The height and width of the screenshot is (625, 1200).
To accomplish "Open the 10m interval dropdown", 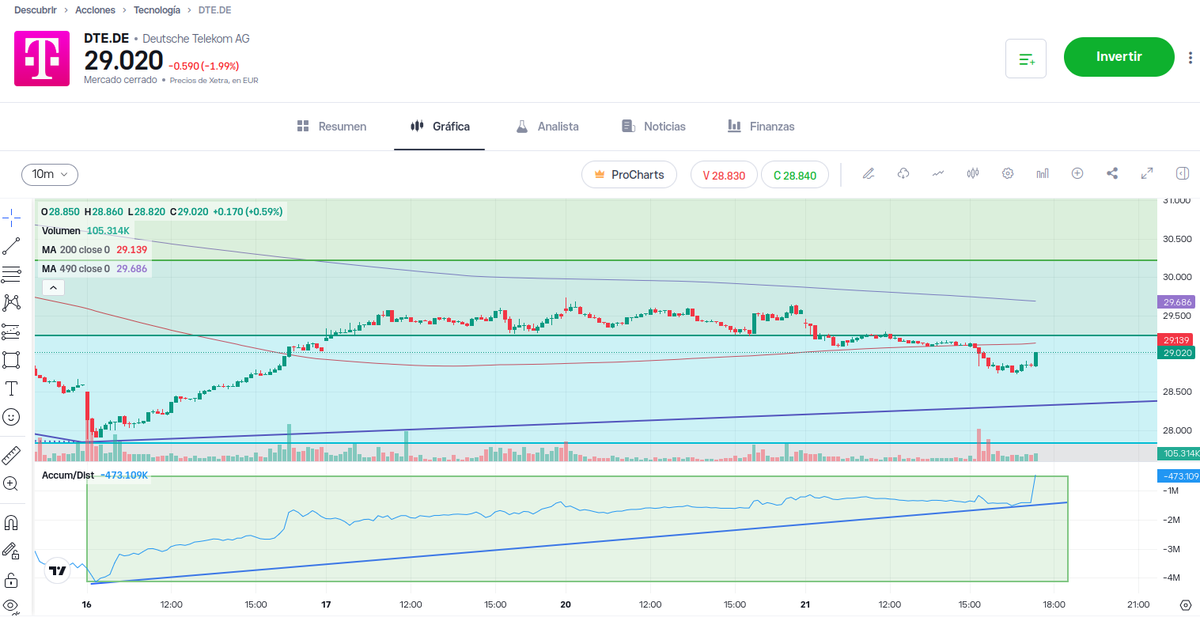I will (x=50, y=174).
